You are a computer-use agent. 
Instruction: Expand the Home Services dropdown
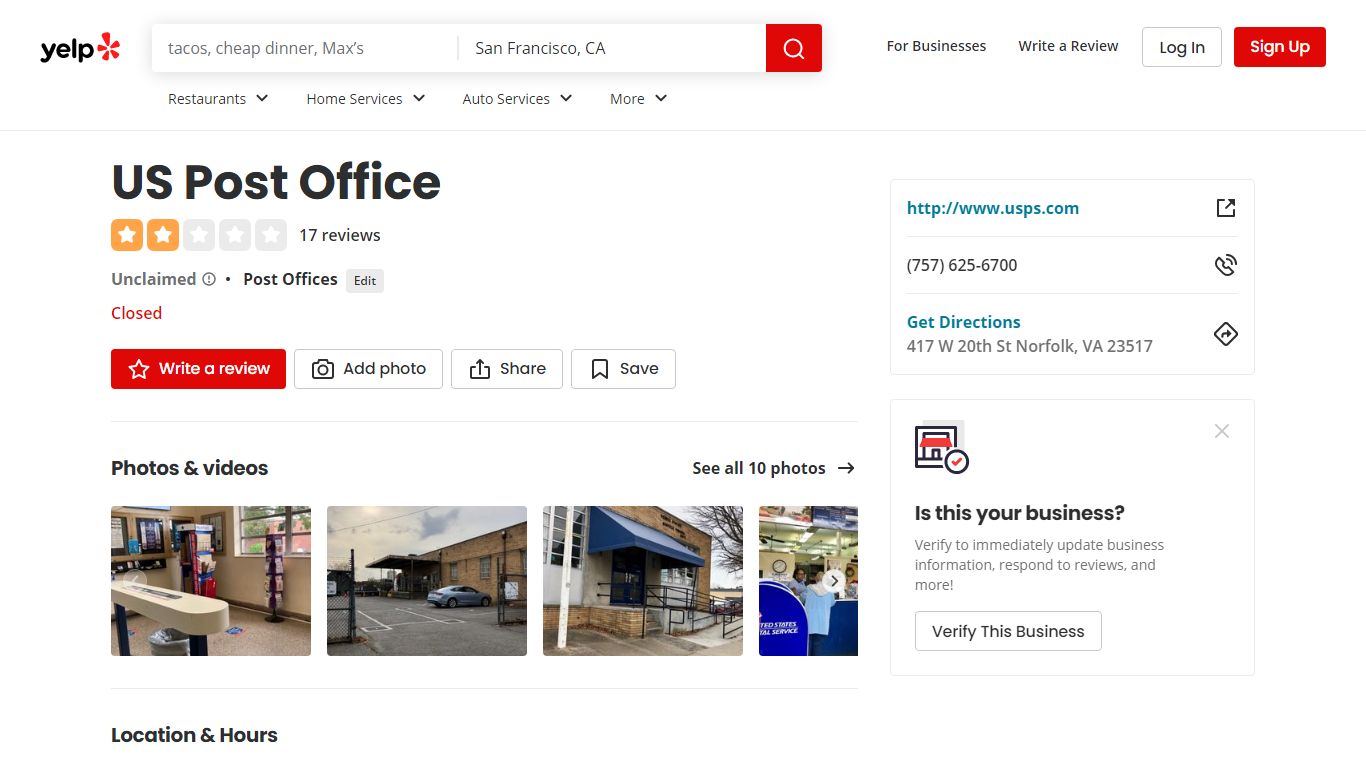pyautogui.click(x=366, y=99)
